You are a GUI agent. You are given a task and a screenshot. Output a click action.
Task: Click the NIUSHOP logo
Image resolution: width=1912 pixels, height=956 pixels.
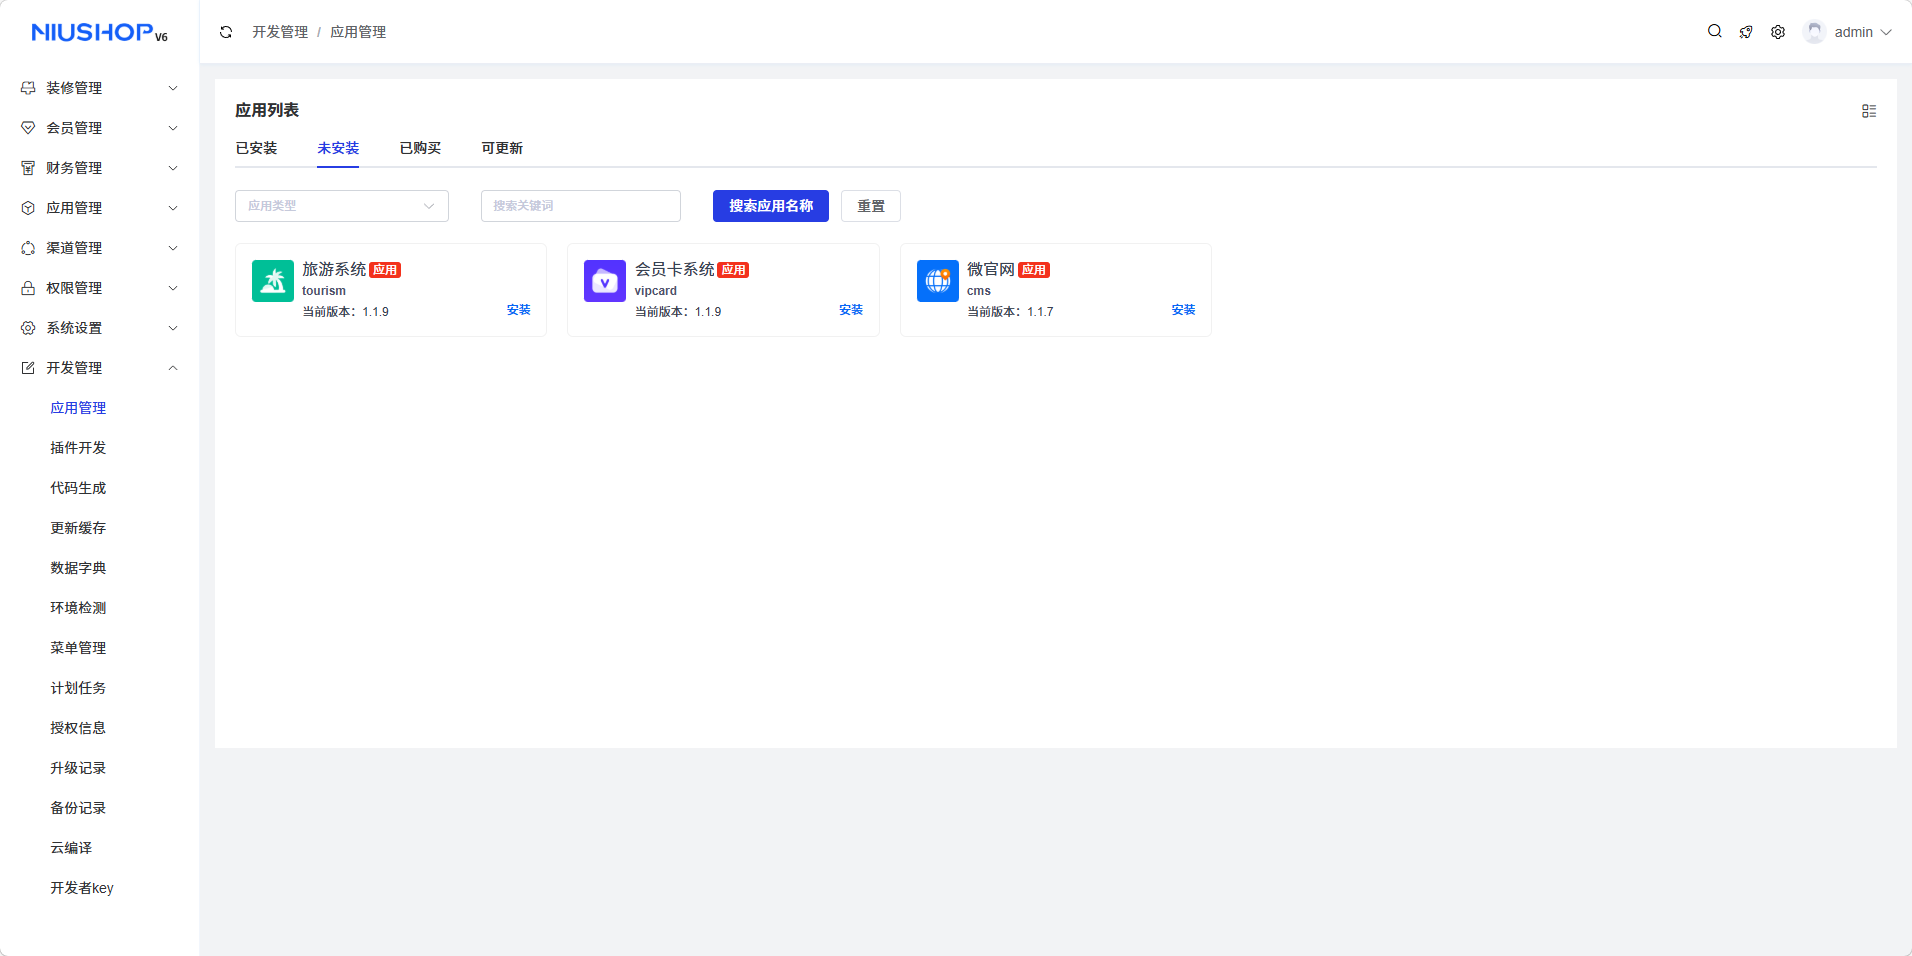pyautogui.click(x=99, y=32)
